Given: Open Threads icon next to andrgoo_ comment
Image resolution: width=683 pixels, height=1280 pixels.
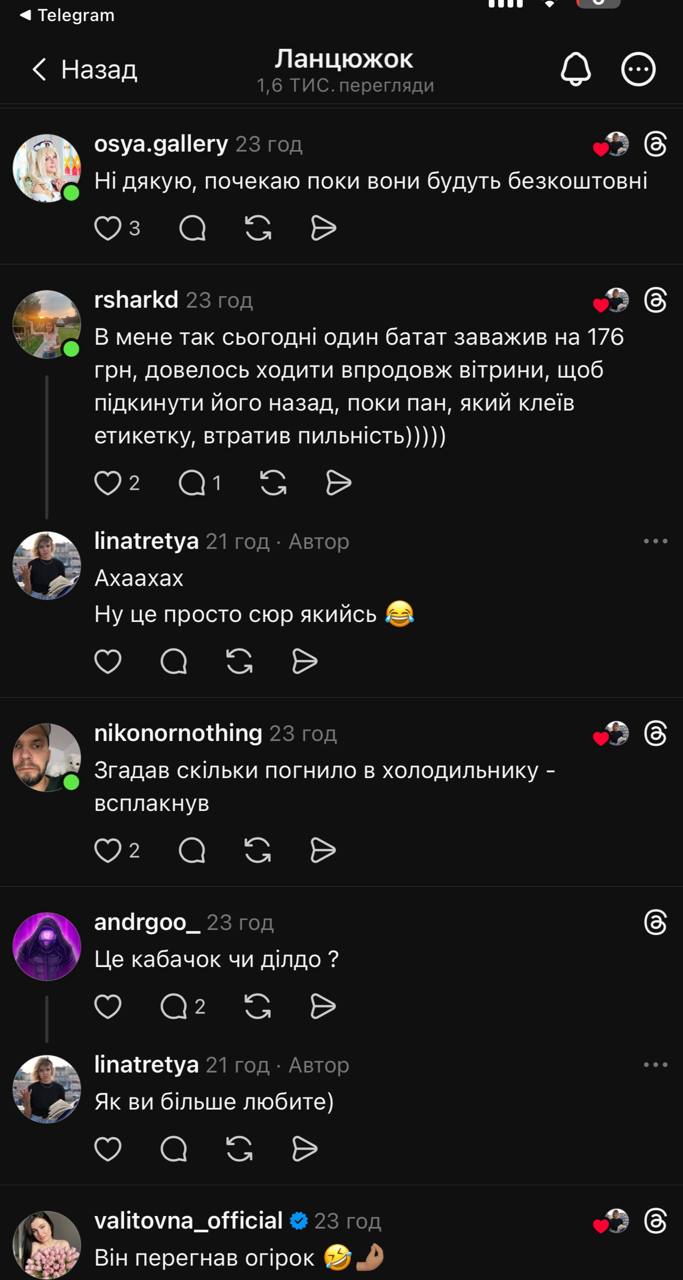Looking at the screenshot, I should pos(655,923).
